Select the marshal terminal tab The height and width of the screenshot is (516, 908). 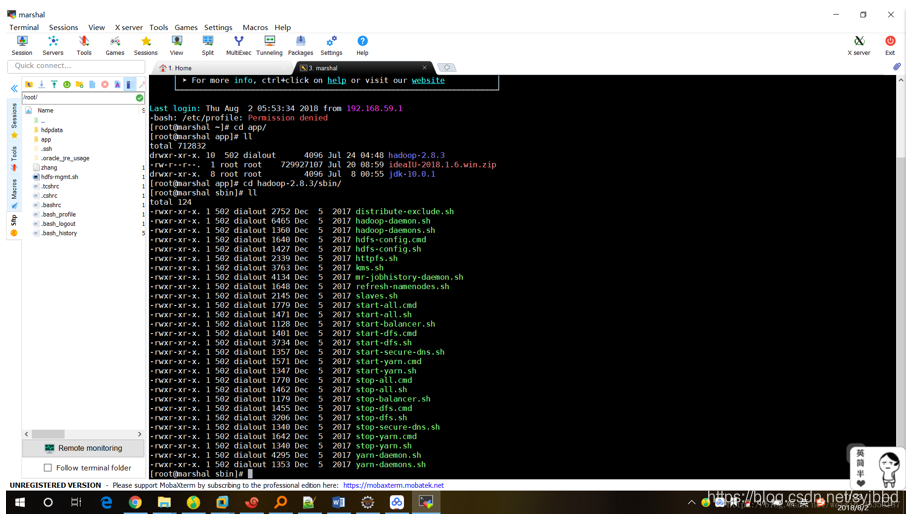tap(364, 68)
